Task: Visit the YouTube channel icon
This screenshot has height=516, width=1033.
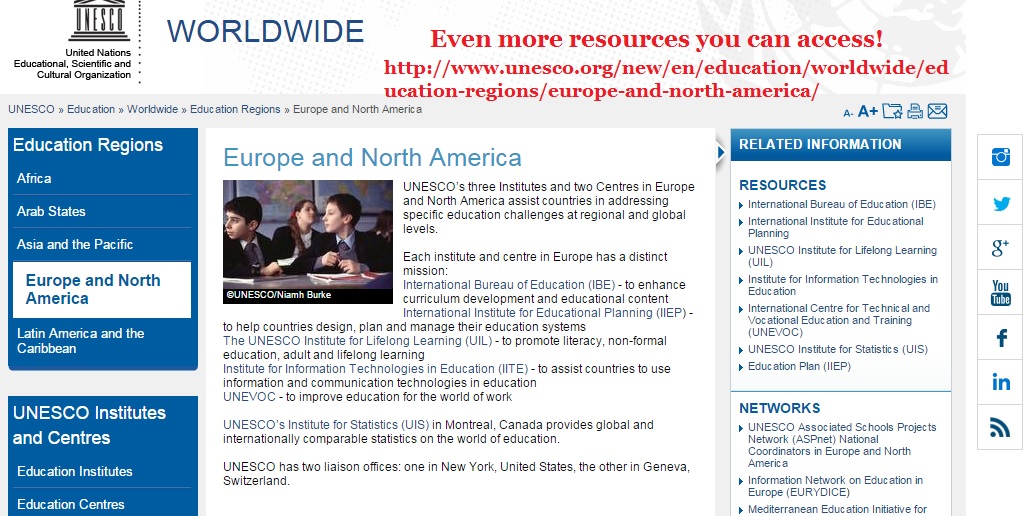Action: (1000, 293)
